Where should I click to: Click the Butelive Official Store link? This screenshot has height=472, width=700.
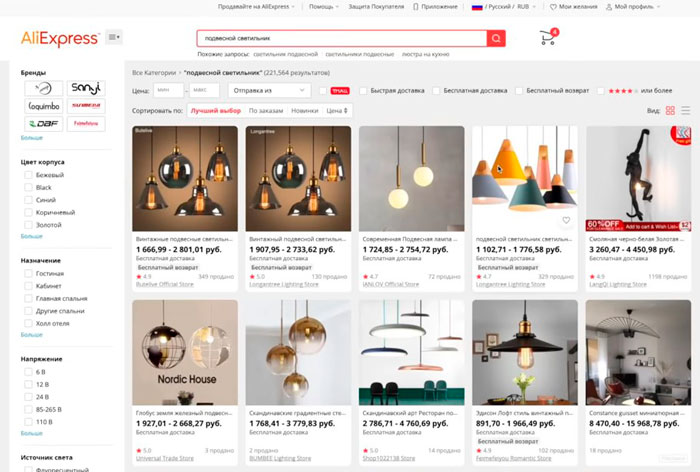[165, 284]
